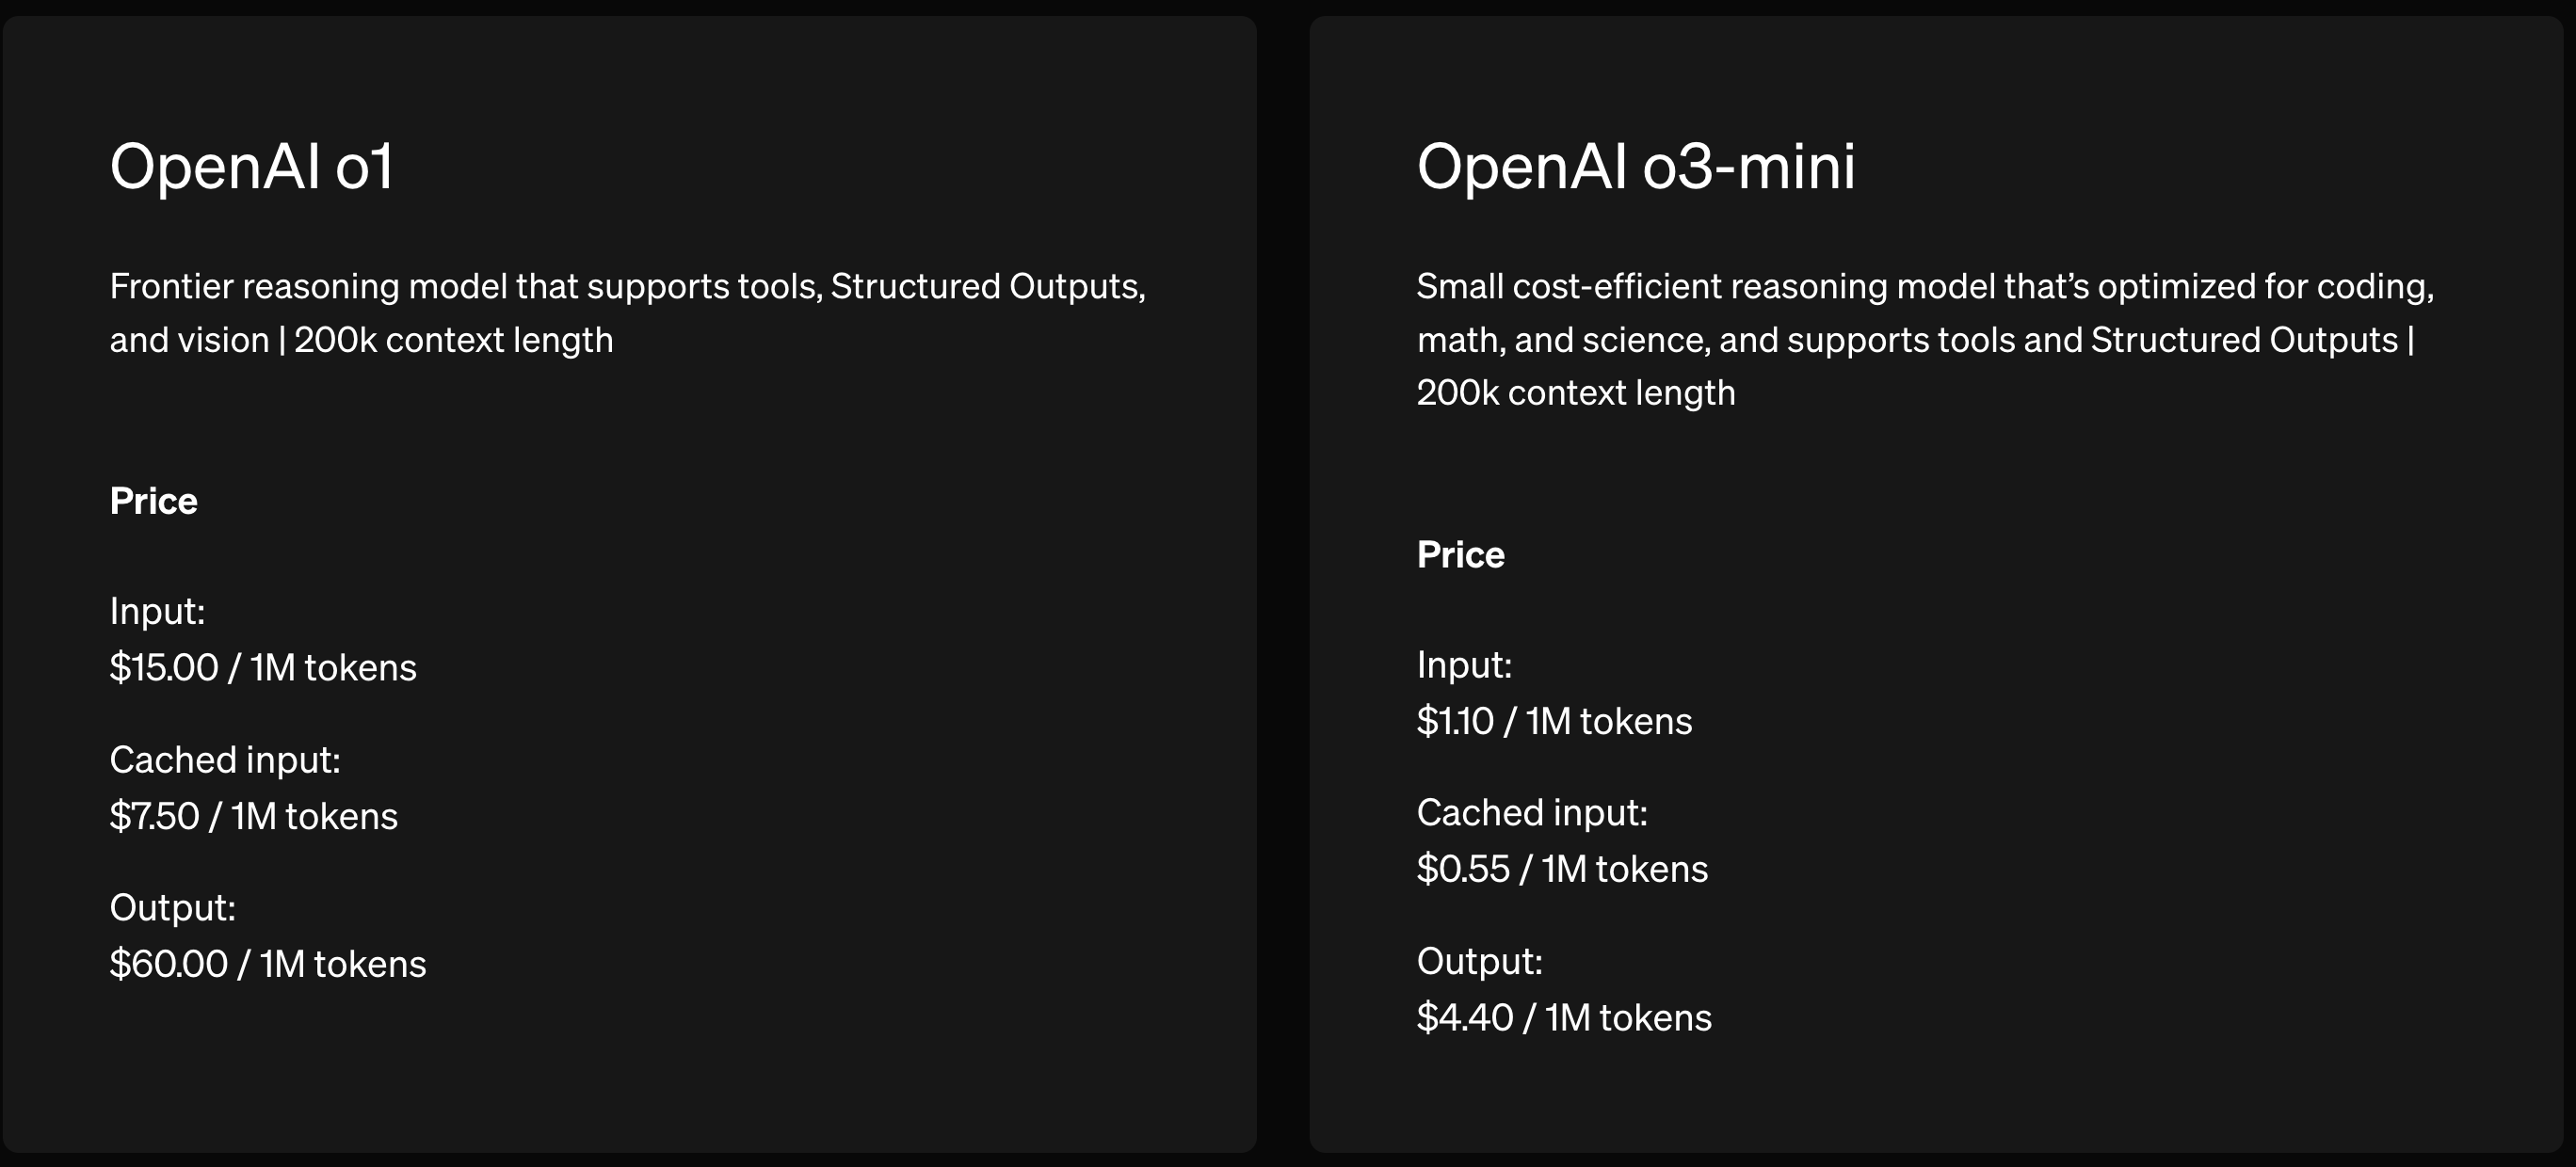This screenshot has width=2576, height=1167.
Task: Click the o1 Output label
Action: point(172,908)
